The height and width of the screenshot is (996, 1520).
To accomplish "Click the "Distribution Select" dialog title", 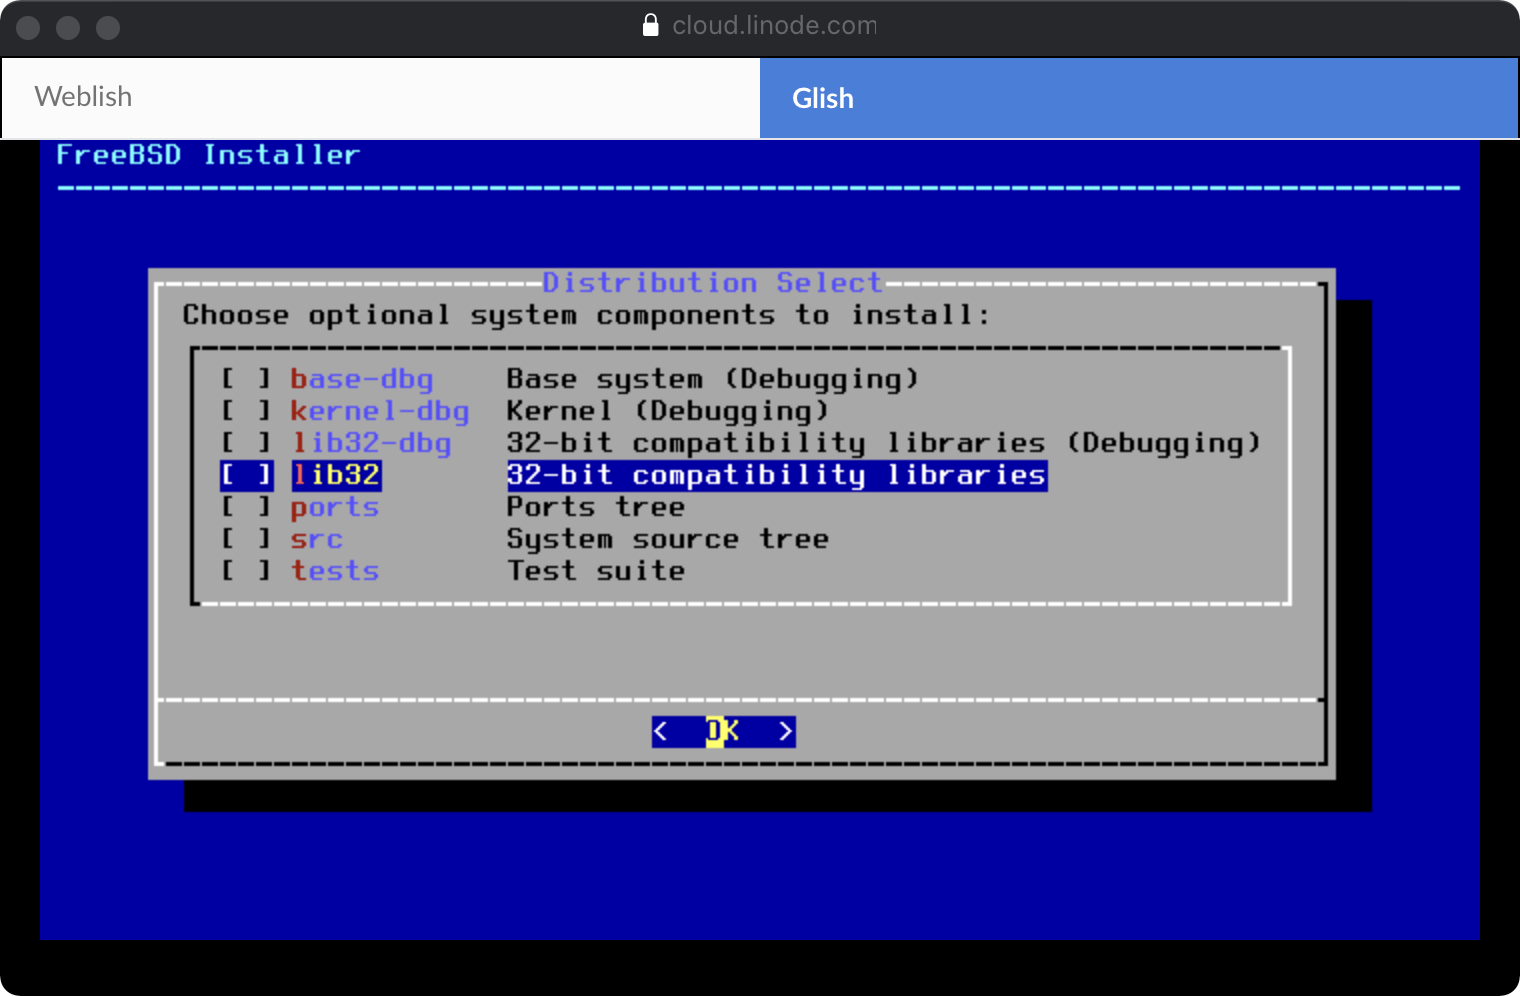I will point(712,283).
